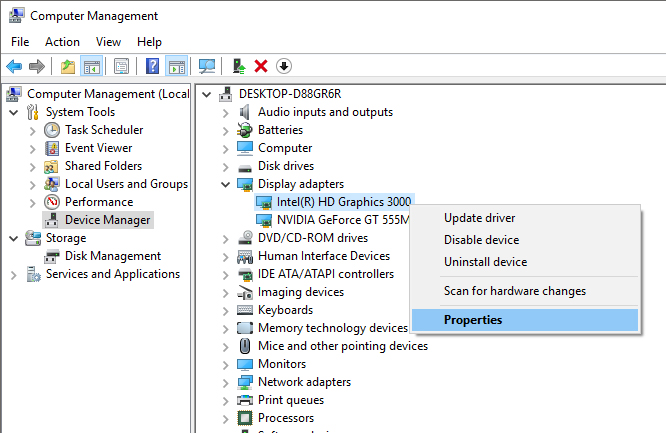Image resolution: width=666 pixels, height=433 pixels.
Task: Collapse the Display adapters category
Action: pyautogui.click(x=226, y=184)
